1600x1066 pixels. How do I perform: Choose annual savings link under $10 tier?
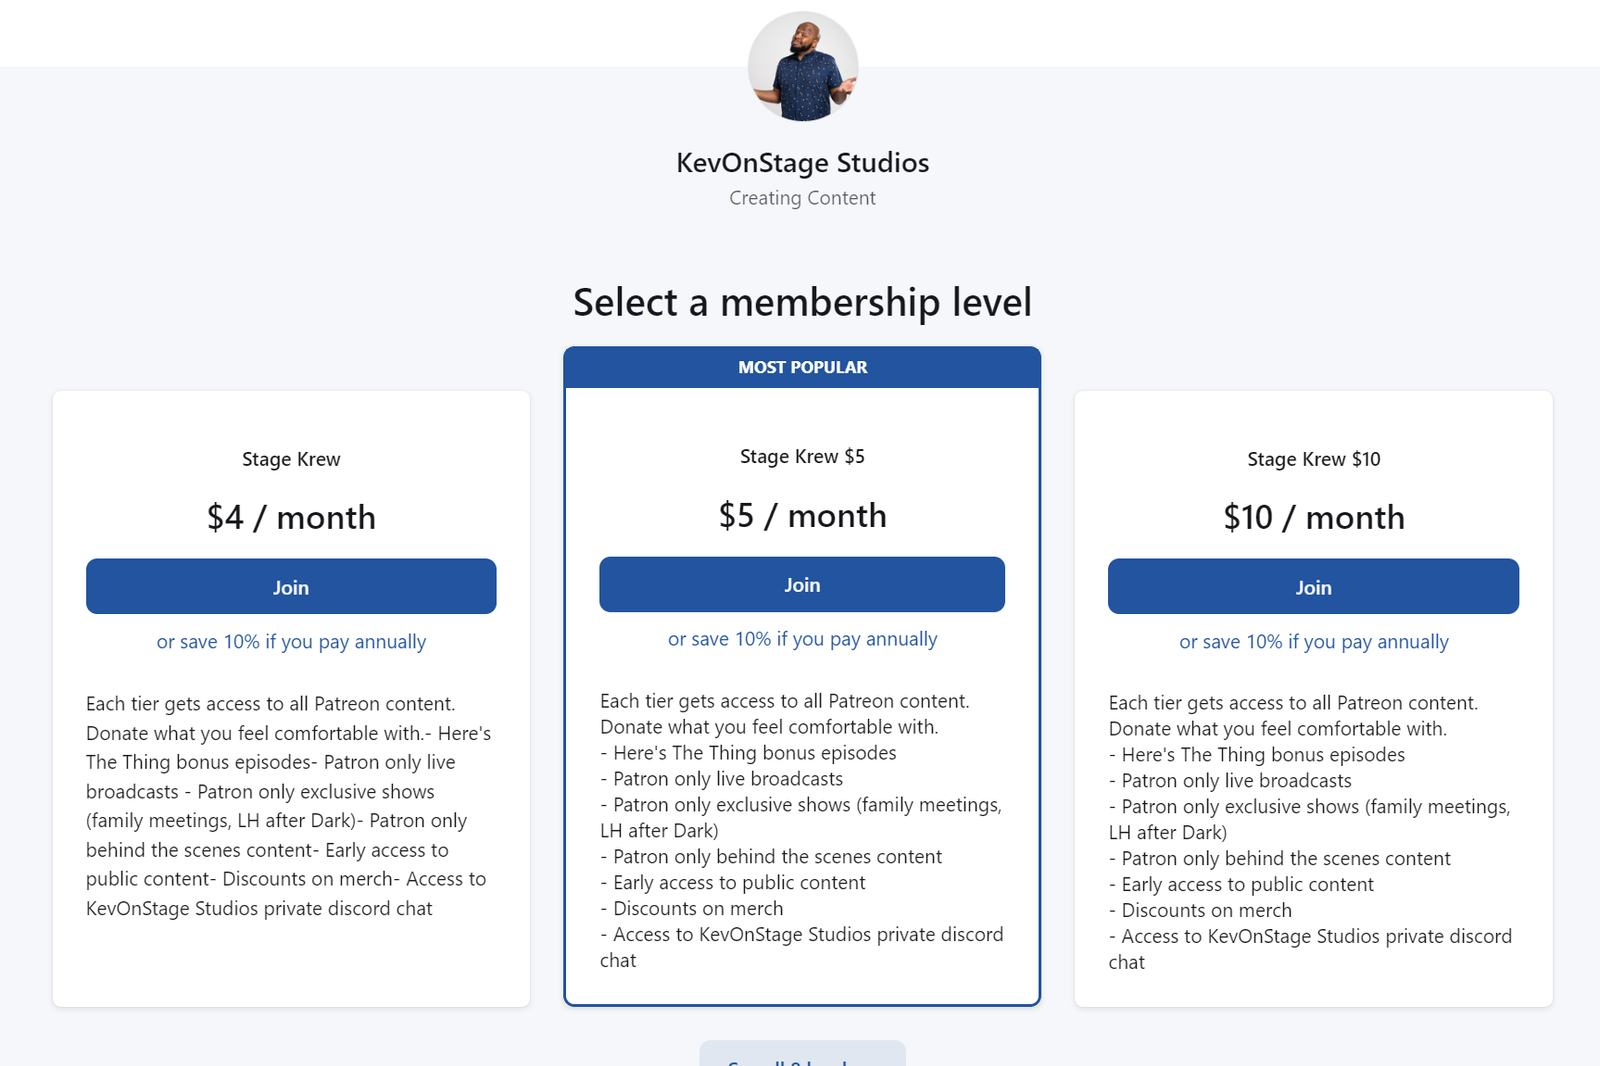pyautogui.click(x=1313, y=642)
